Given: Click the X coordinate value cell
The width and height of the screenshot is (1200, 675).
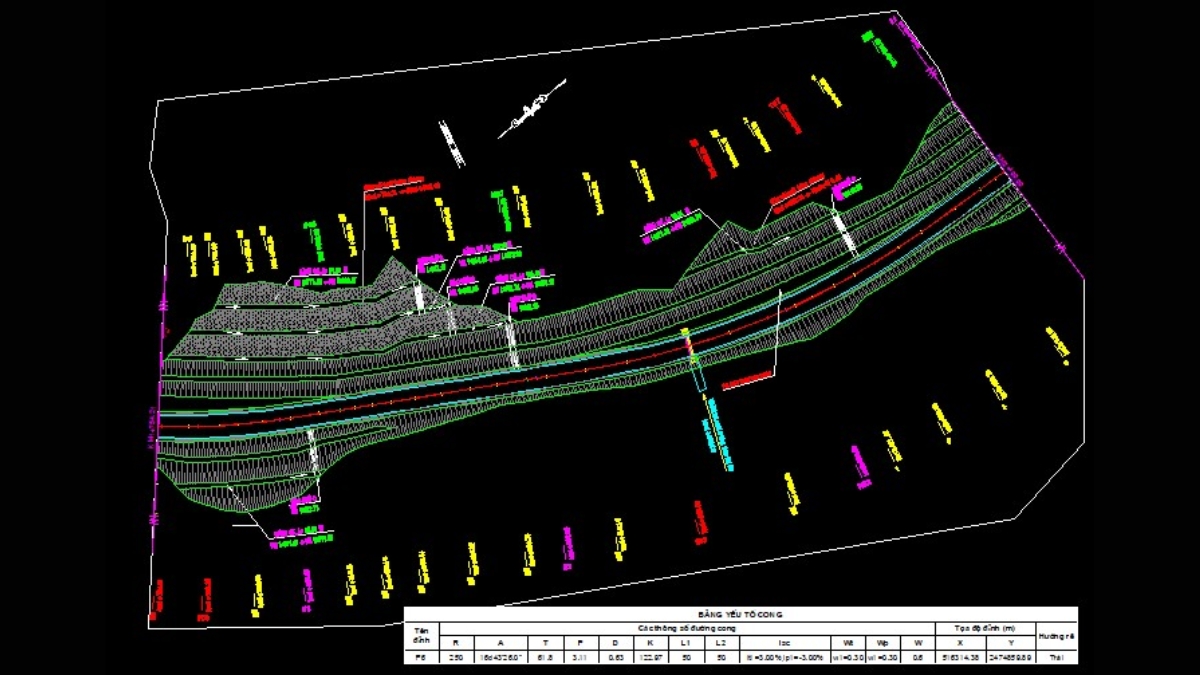Looking at the screenshot, I should coord(962,657).
